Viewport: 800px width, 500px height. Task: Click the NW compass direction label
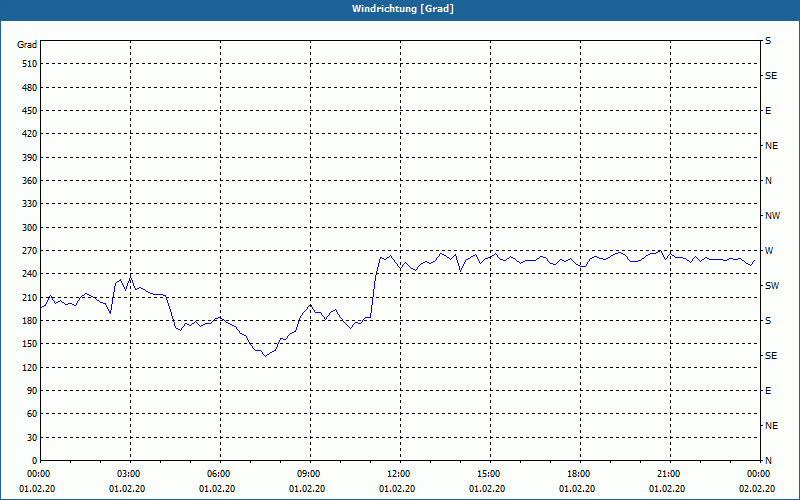tap(772, 216)
